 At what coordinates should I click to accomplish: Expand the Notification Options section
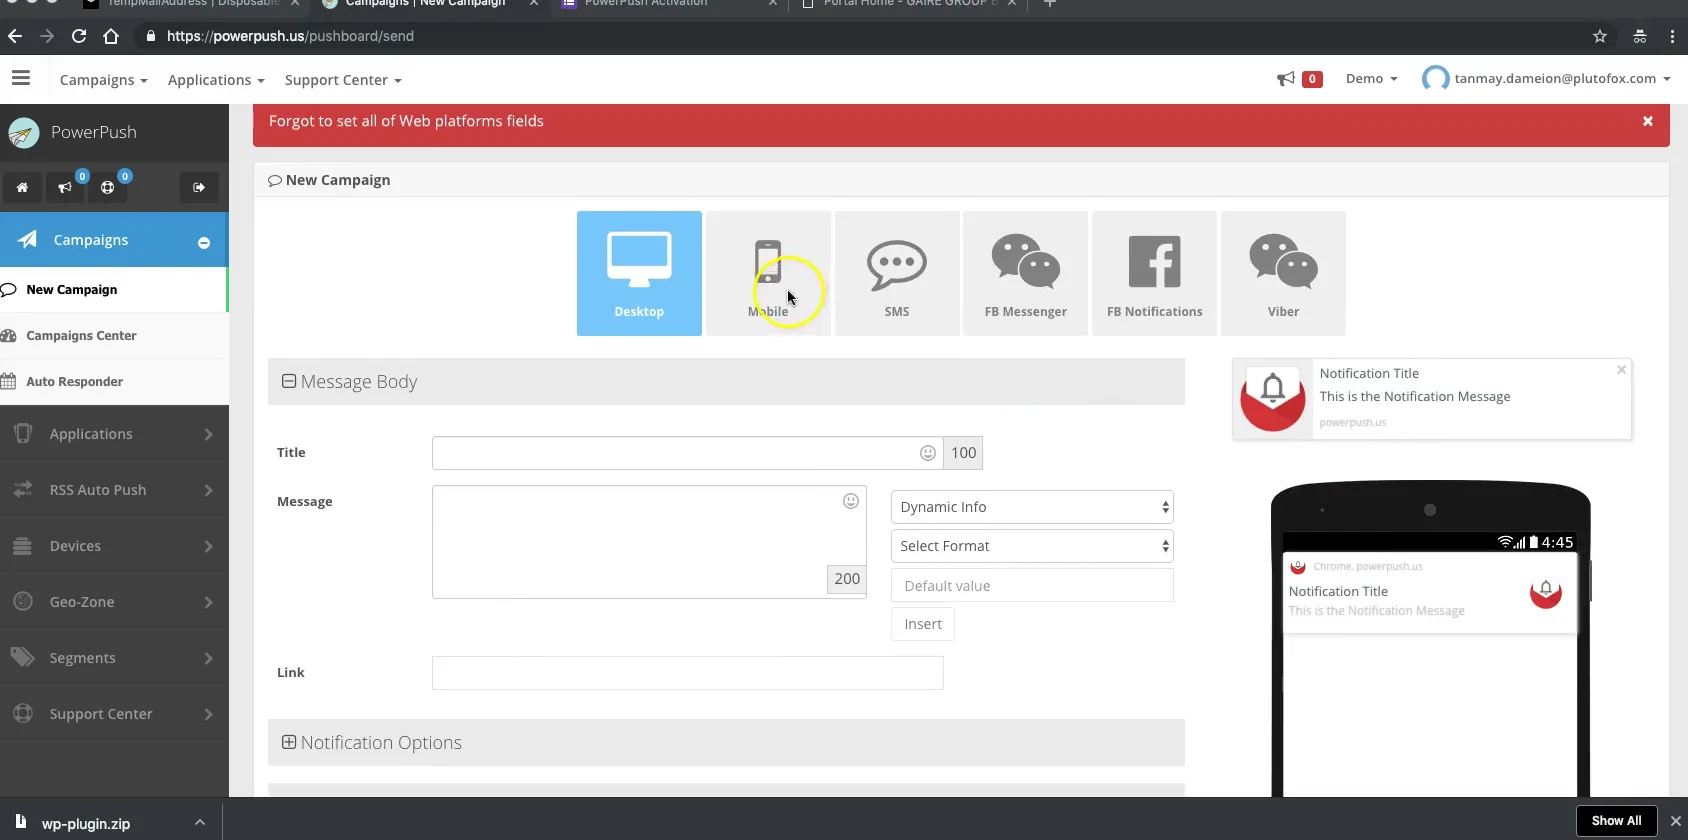(x=289, y=742)
